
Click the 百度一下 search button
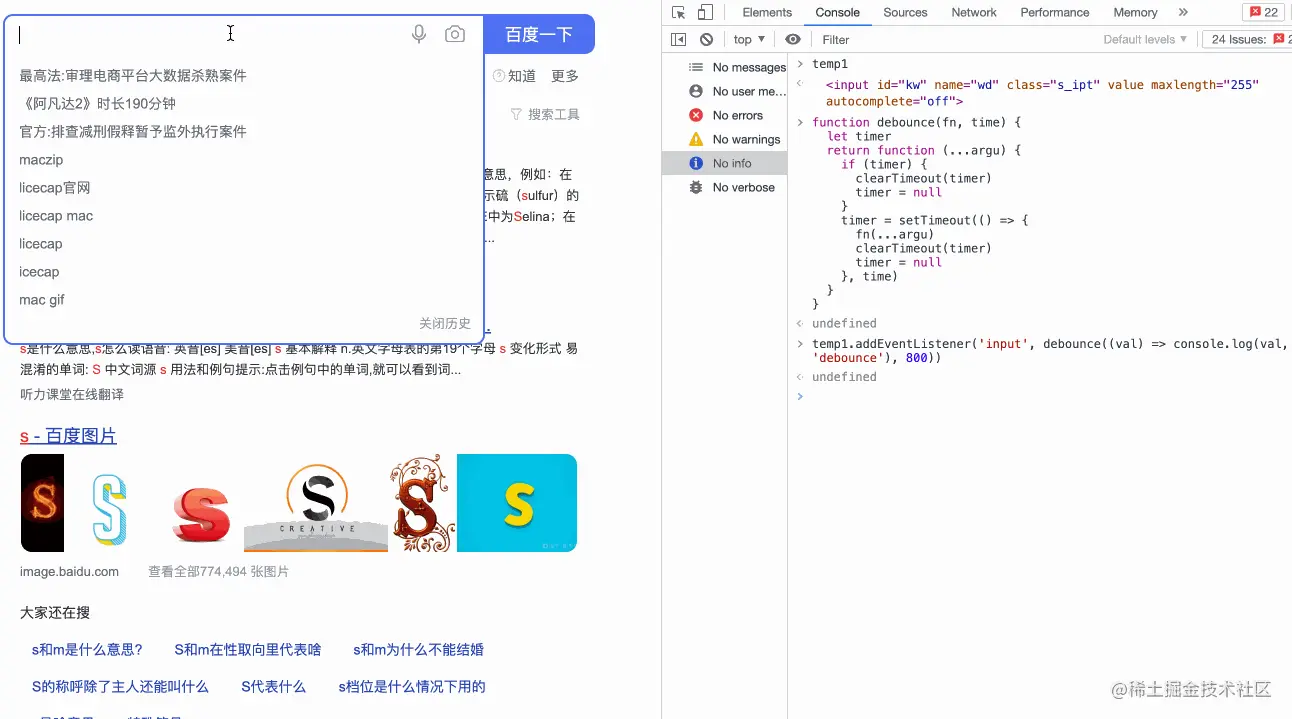[539, 34]
